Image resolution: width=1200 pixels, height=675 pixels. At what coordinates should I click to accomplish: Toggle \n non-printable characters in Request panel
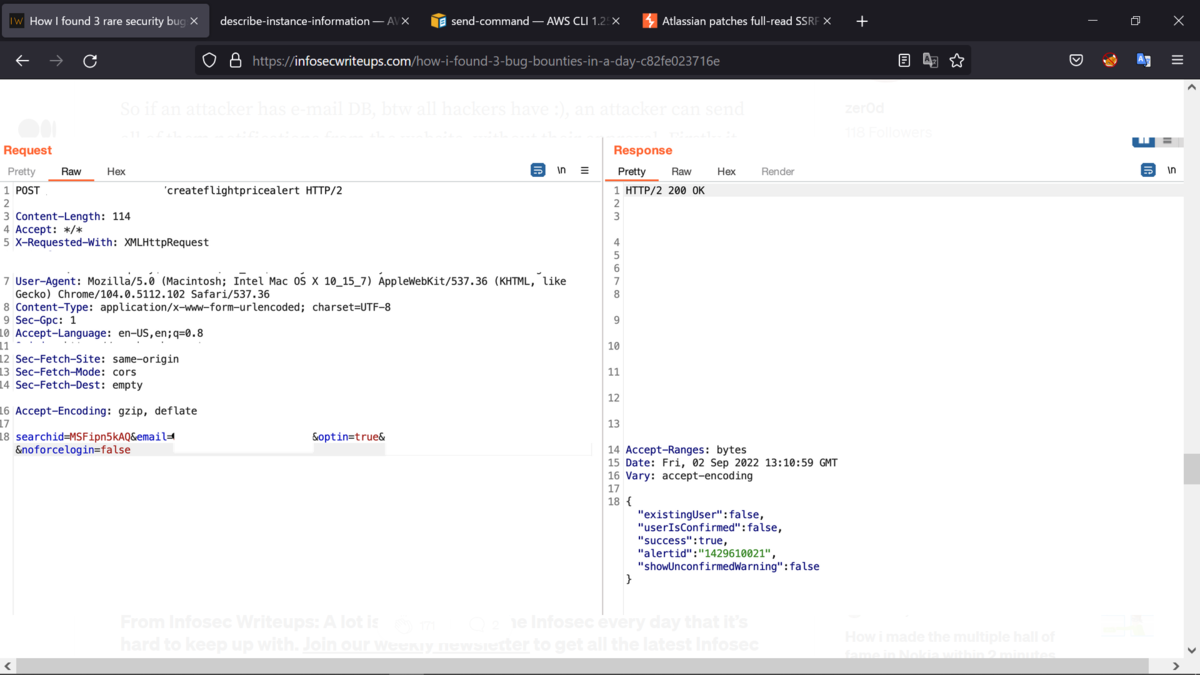point(562,170)
